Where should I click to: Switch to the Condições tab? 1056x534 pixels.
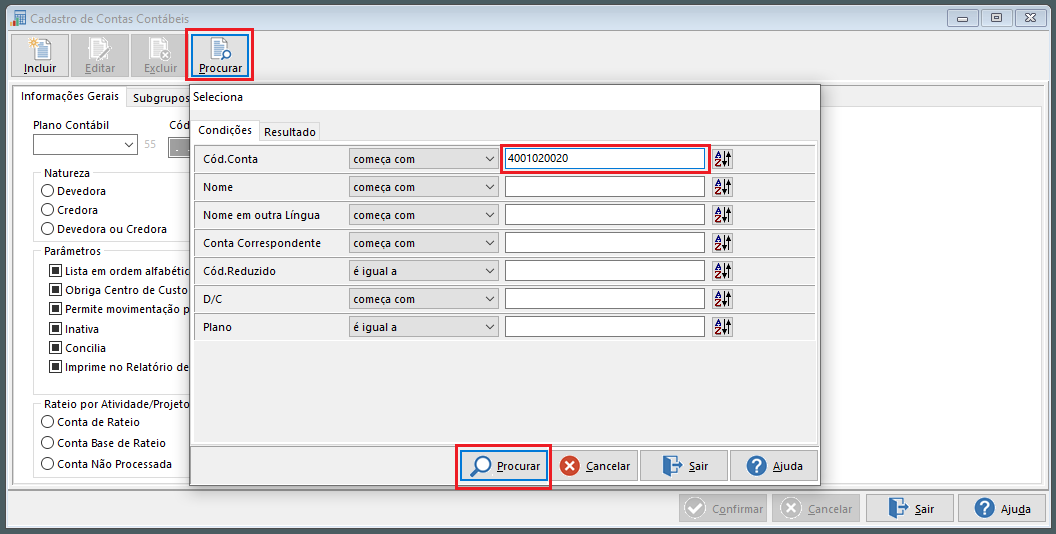[x=225, y=131]
